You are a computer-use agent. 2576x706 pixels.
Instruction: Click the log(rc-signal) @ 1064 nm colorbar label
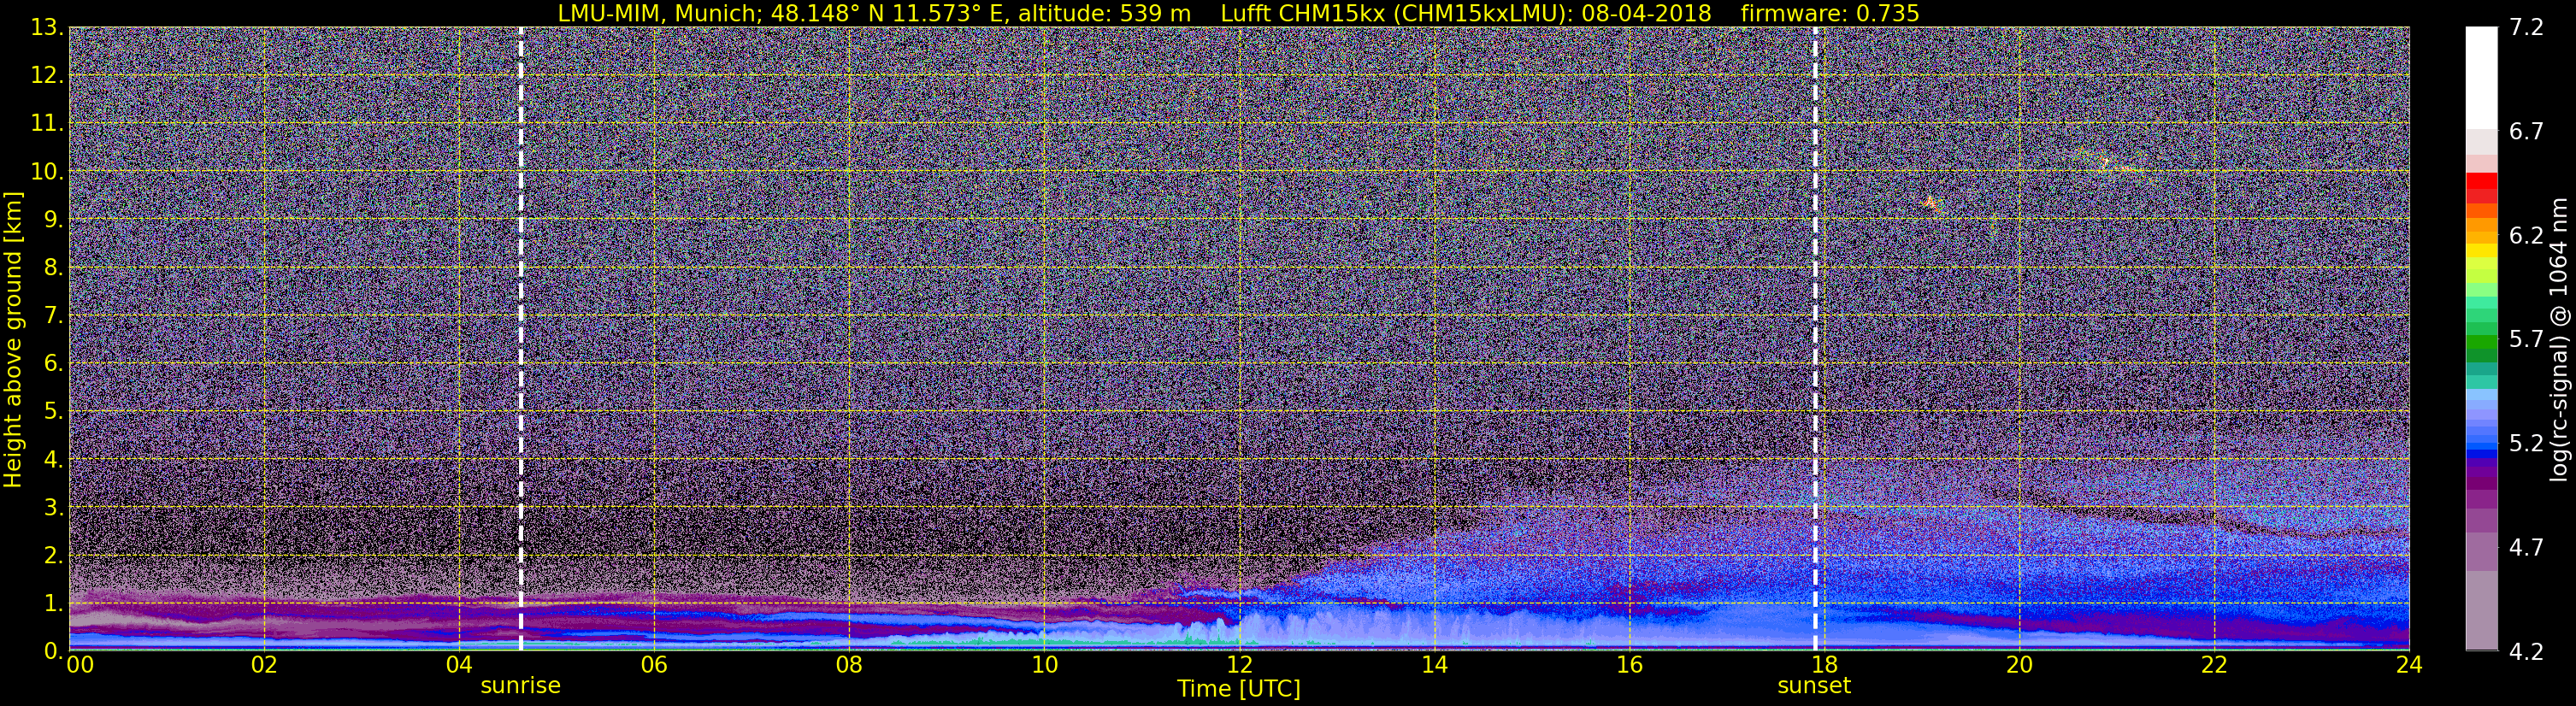pos(2560,340)
